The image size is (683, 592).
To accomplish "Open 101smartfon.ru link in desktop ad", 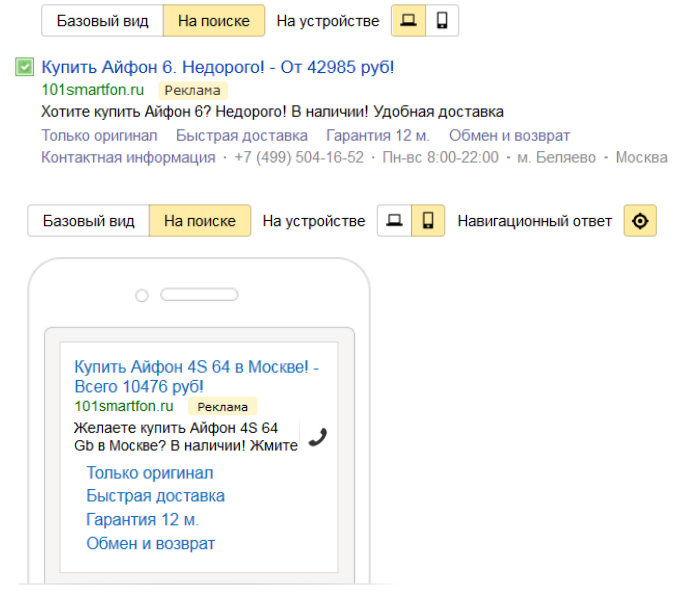I will (x=93, y=90).
